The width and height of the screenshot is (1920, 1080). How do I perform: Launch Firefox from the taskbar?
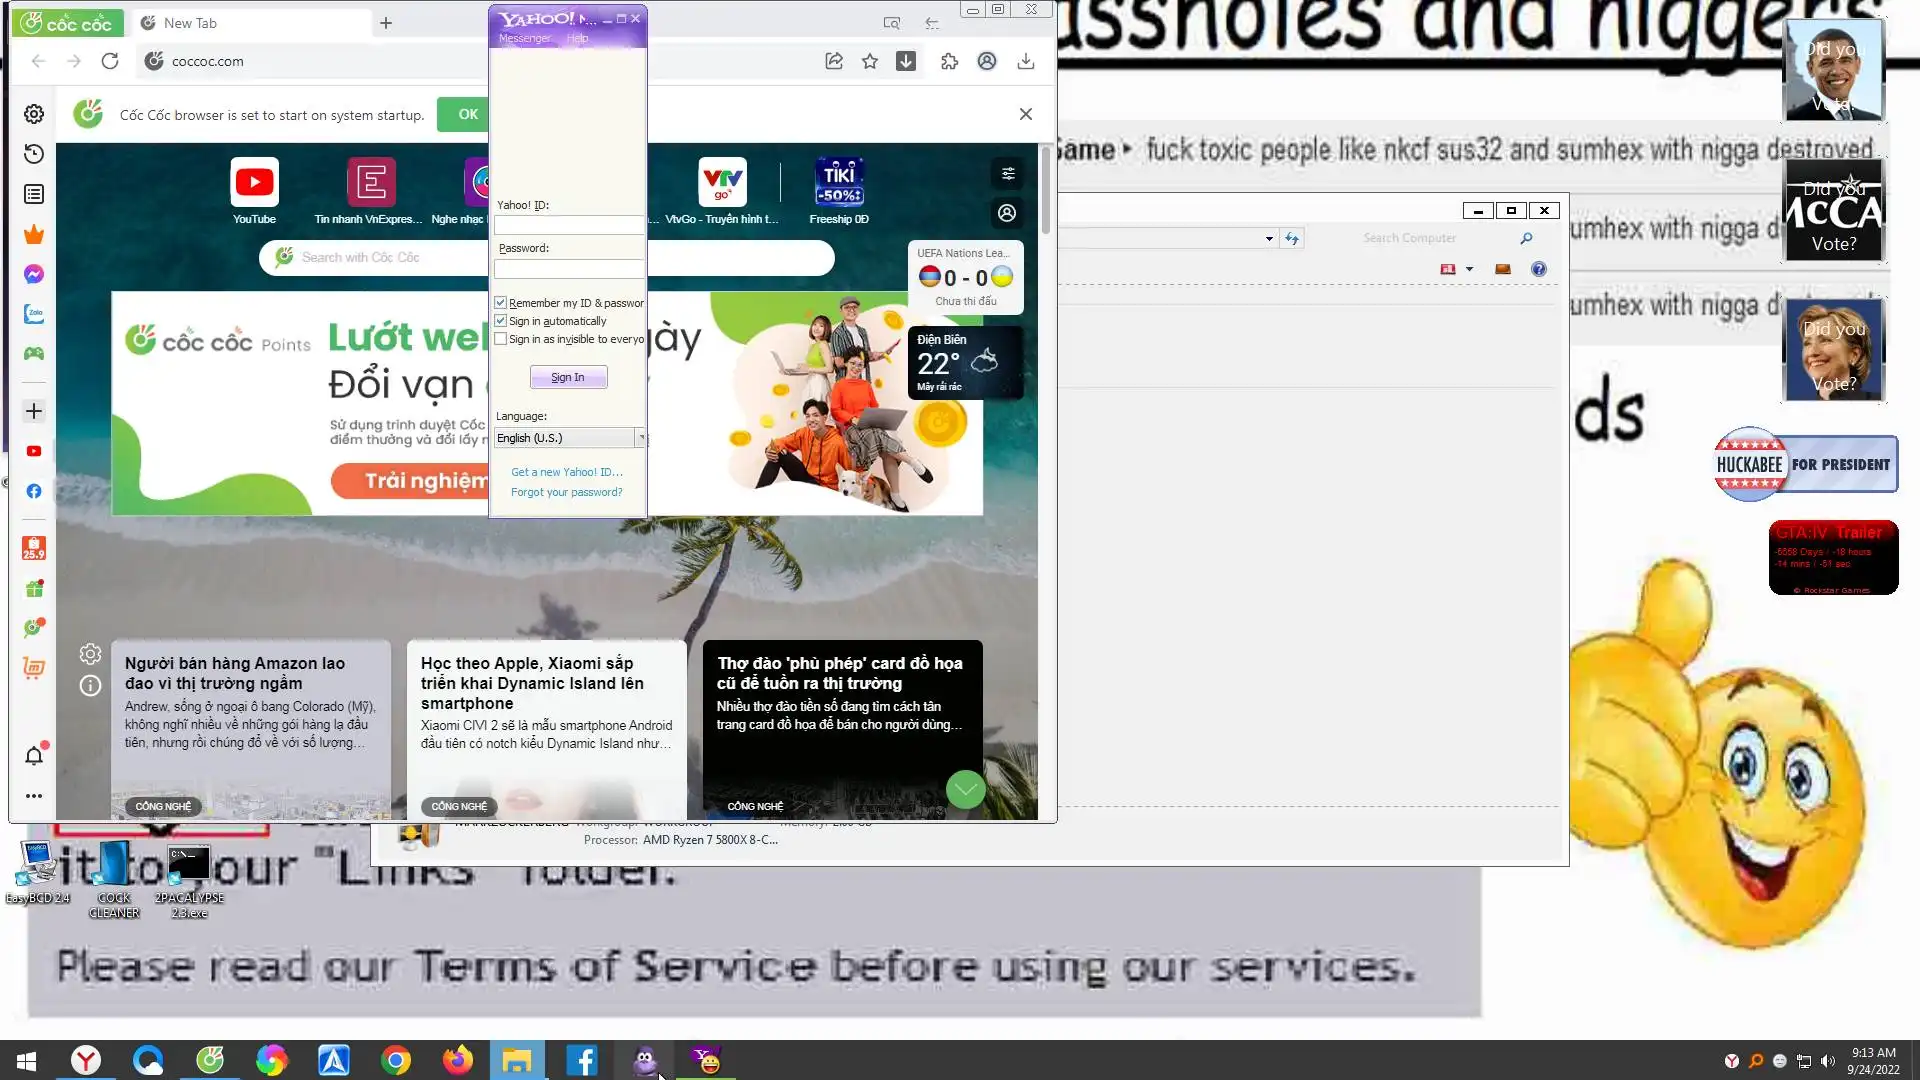(x=458, y=1060)
